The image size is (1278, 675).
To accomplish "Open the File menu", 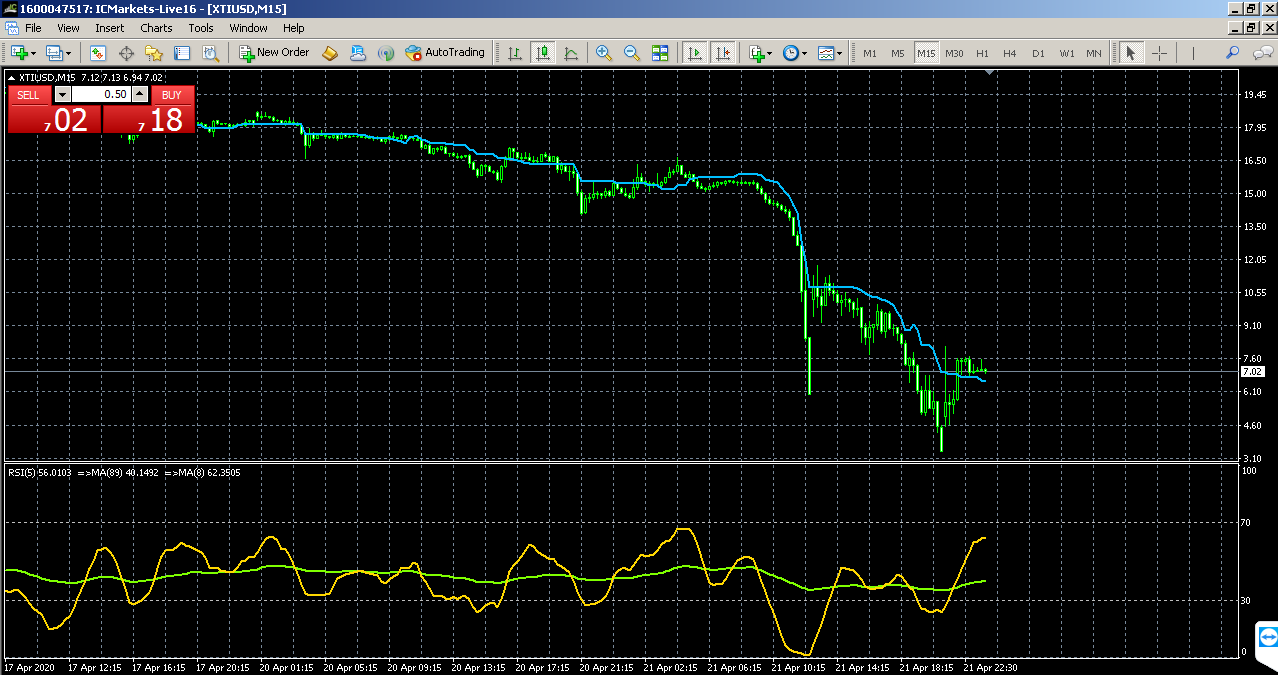I will (33, 28).
